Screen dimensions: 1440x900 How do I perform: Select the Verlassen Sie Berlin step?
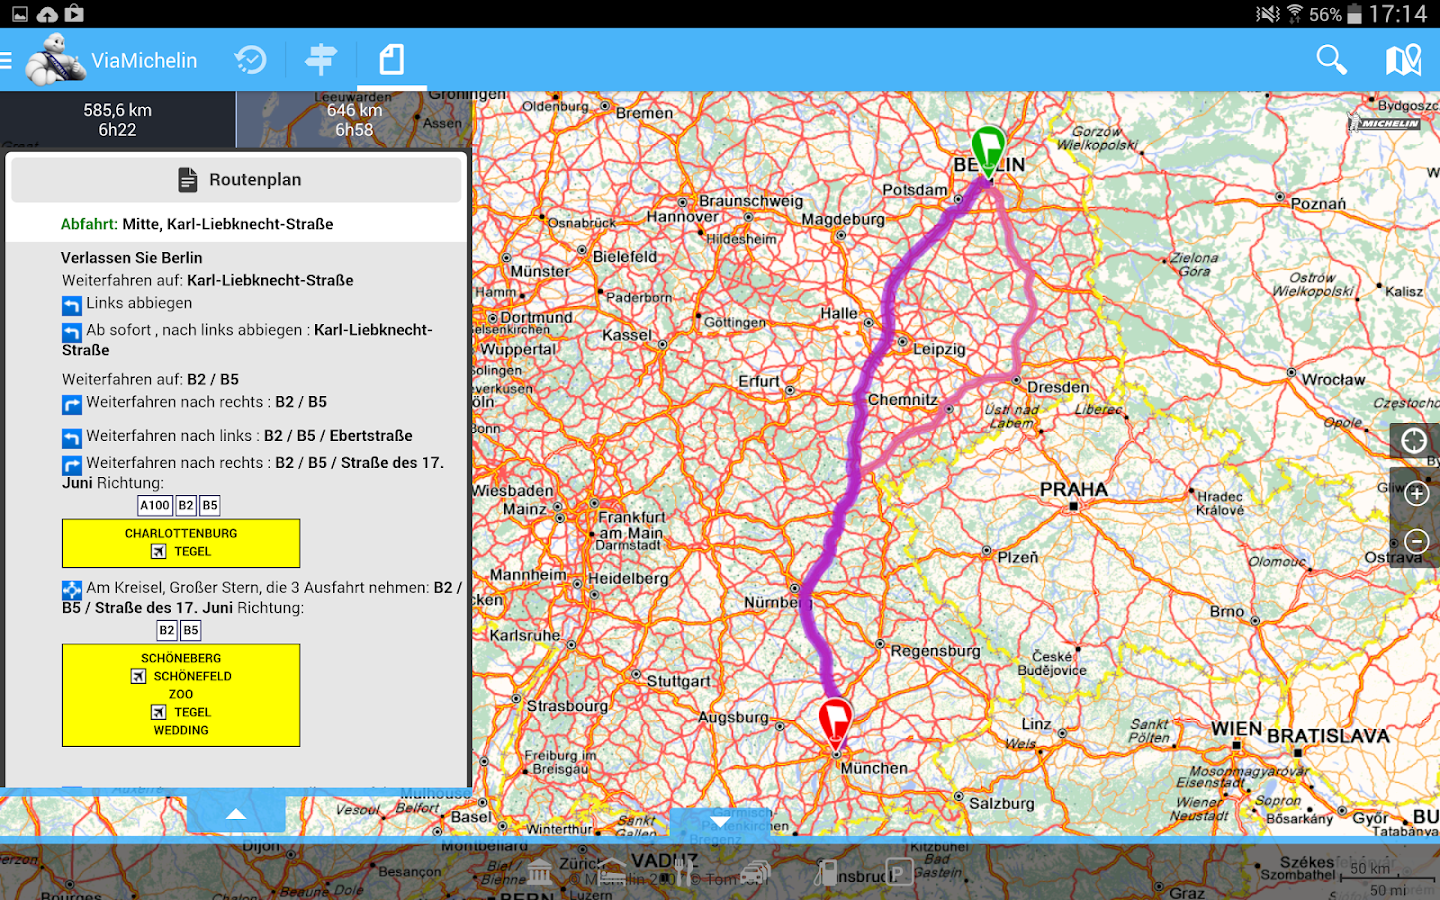tap(131, 258)
